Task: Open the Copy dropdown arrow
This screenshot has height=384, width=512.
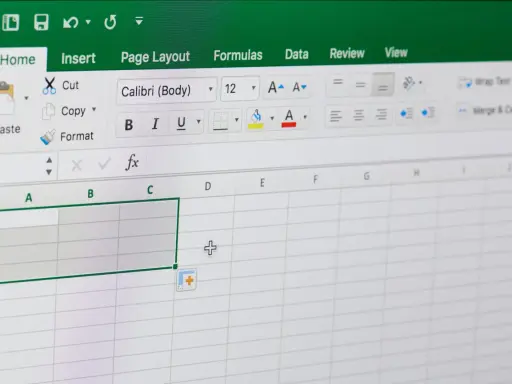Action: (x=94, y=109)
